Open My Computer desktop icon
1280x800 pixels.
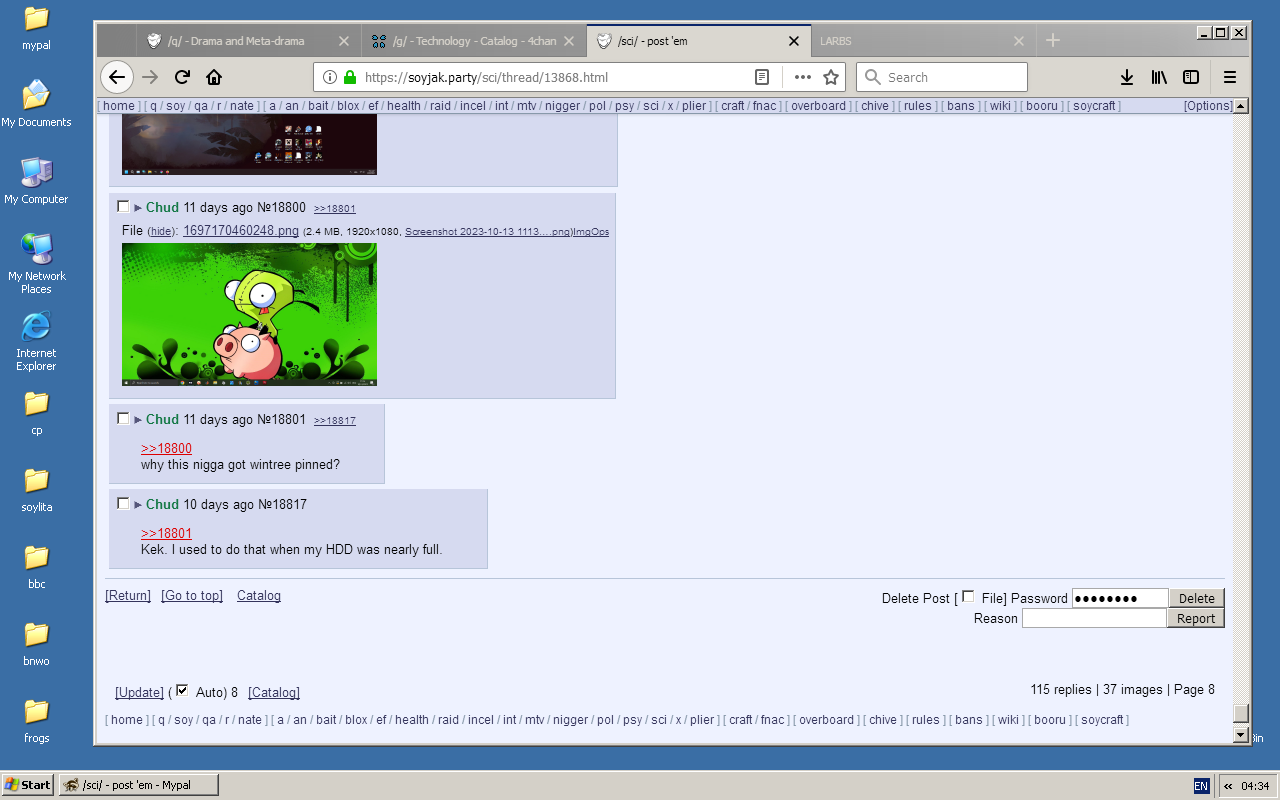[36, 180]
